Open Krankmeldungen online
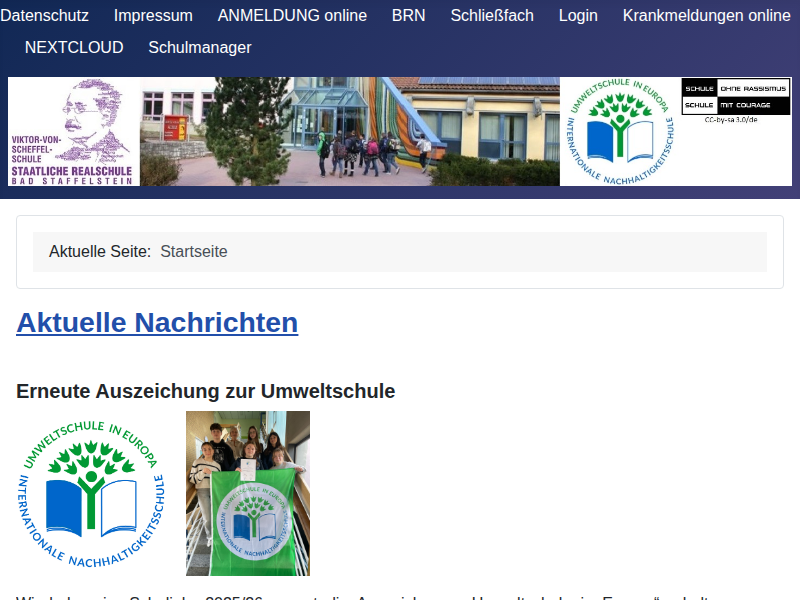Image resolution: width=800 pixels, height=600 pixels. click(x=706, y=16)
